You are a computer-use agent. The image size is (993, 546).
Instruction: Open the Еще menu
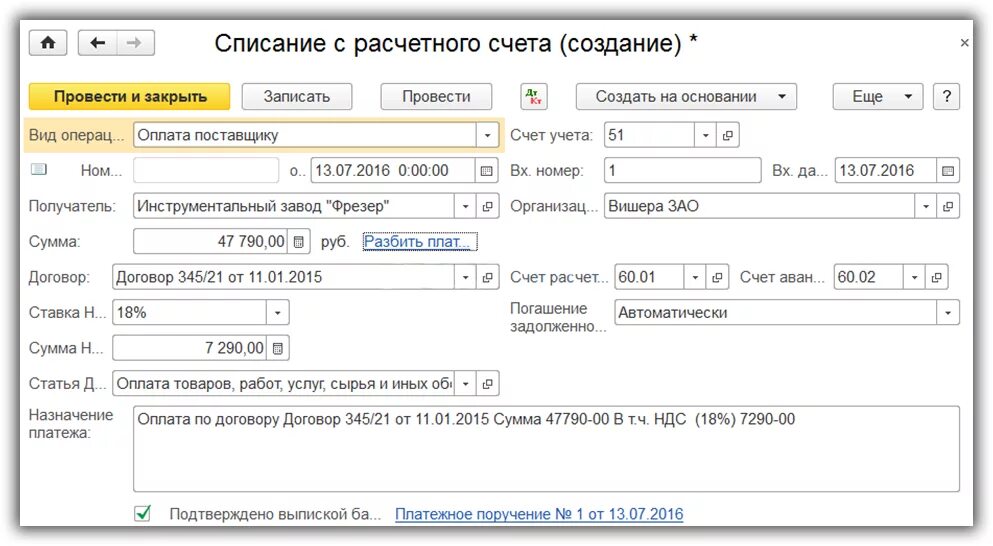coord(877,97)
